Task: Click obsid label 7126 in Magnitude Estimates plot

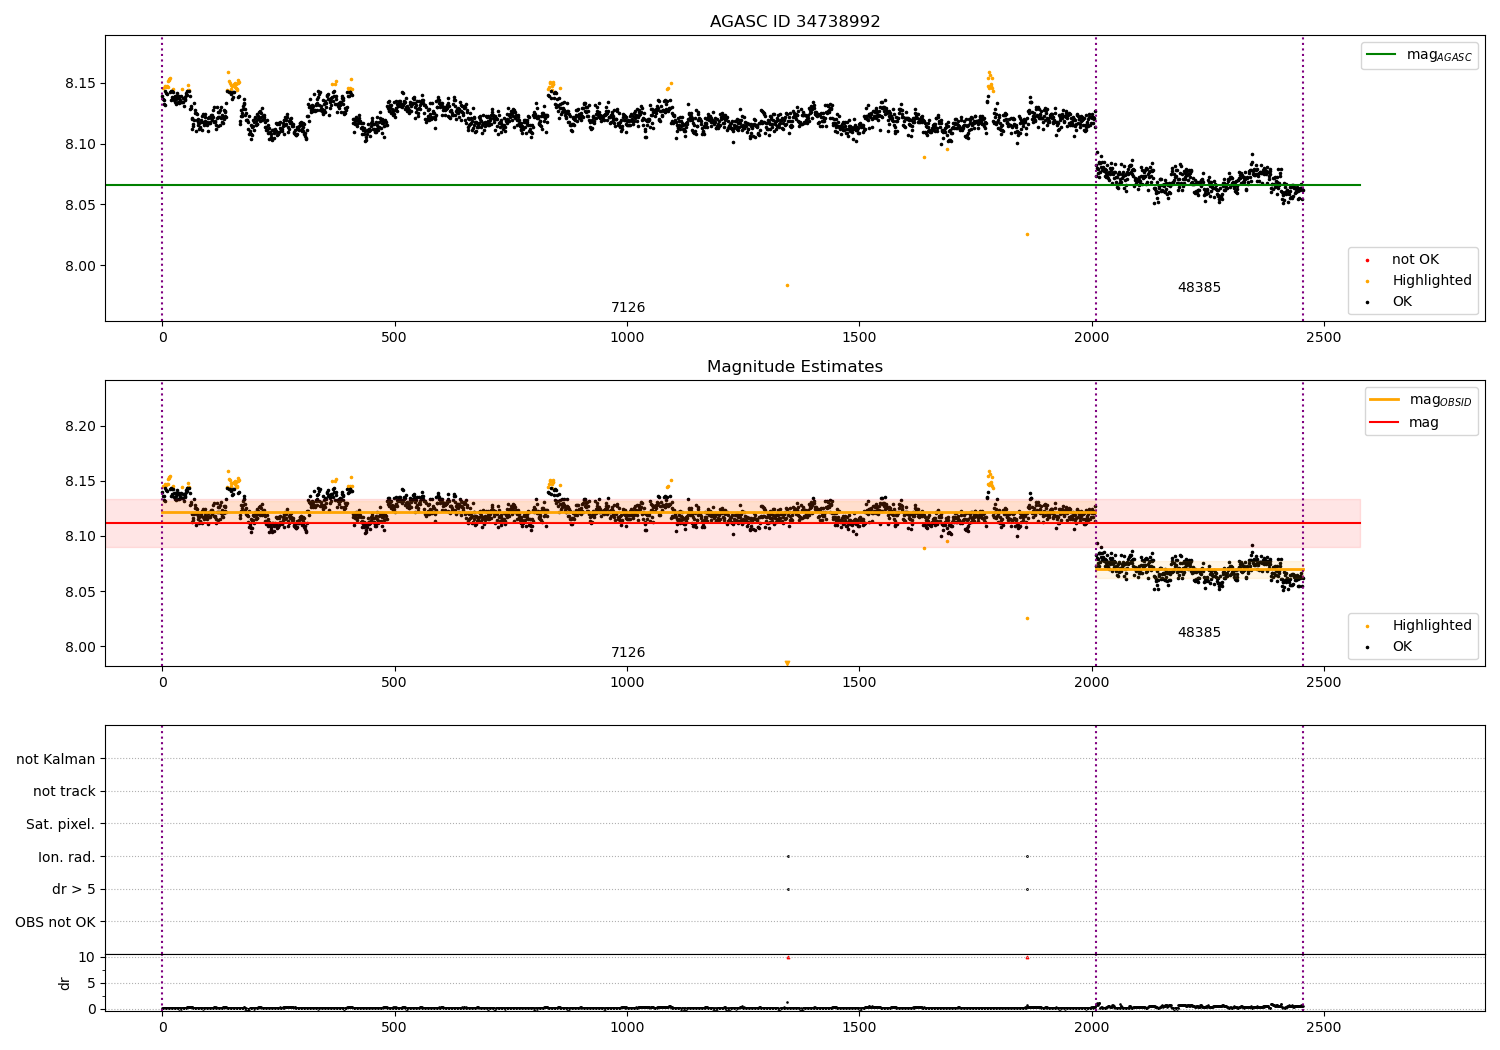Action: [x=628, y=652]
